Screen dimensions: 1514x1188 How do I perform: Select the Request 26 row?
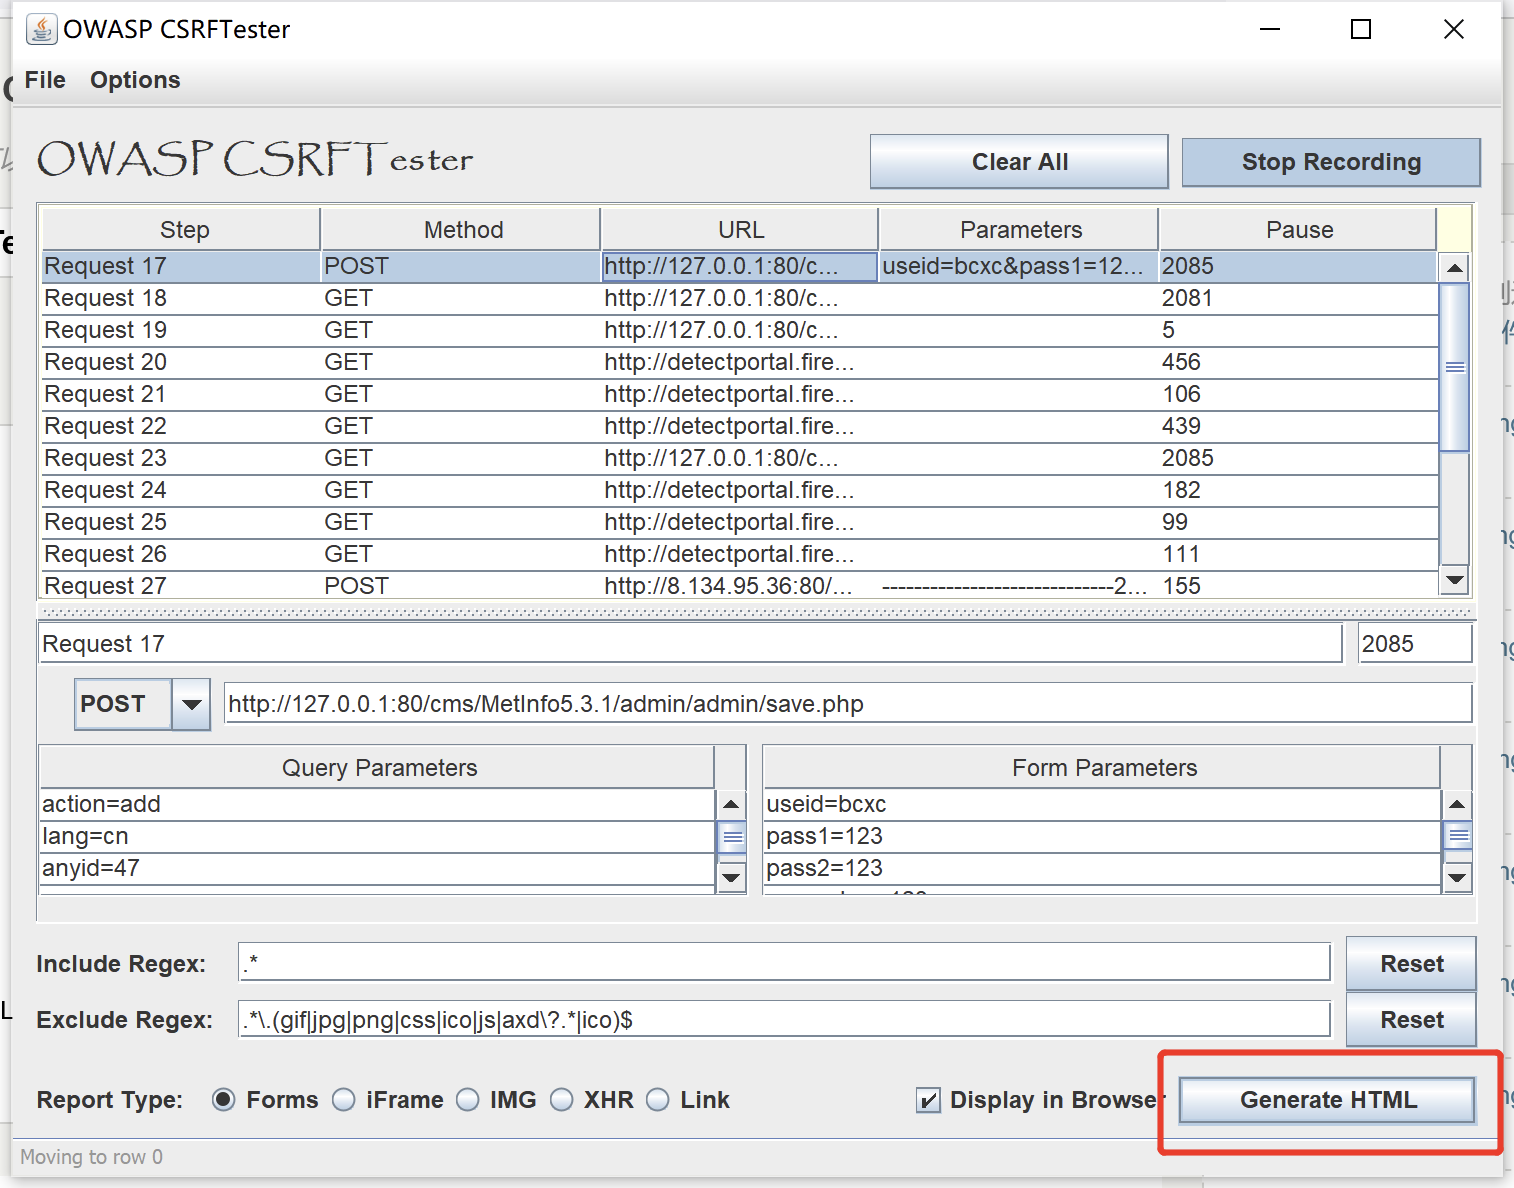740,554
